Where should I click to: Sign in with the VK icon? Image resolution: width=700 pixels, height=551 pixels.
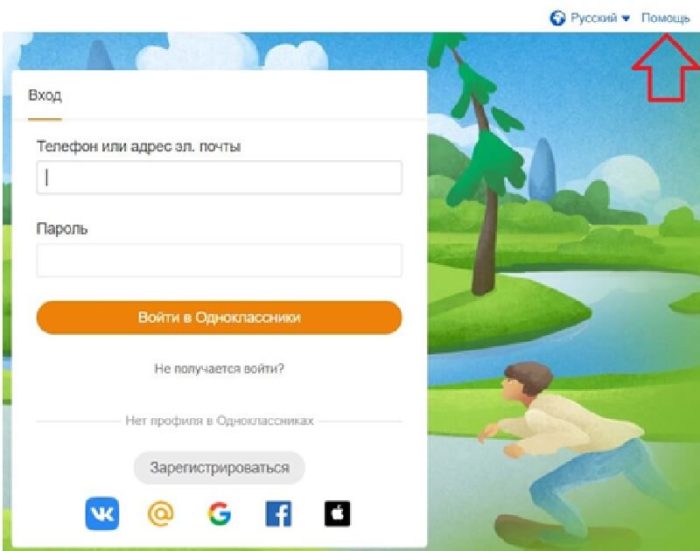tap(102, 513)
